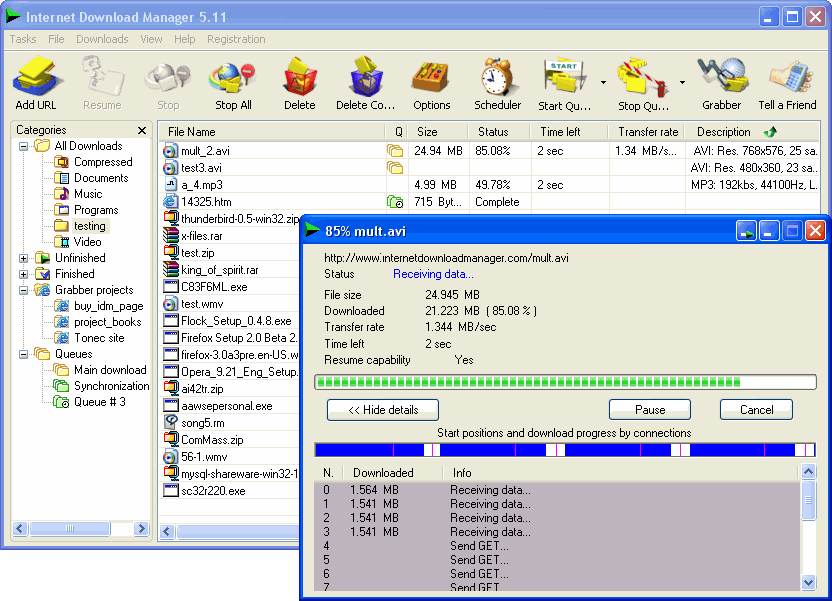The image size is (832, 601).
Task: Pause the mult.avi download
Action: pos(649,409)
